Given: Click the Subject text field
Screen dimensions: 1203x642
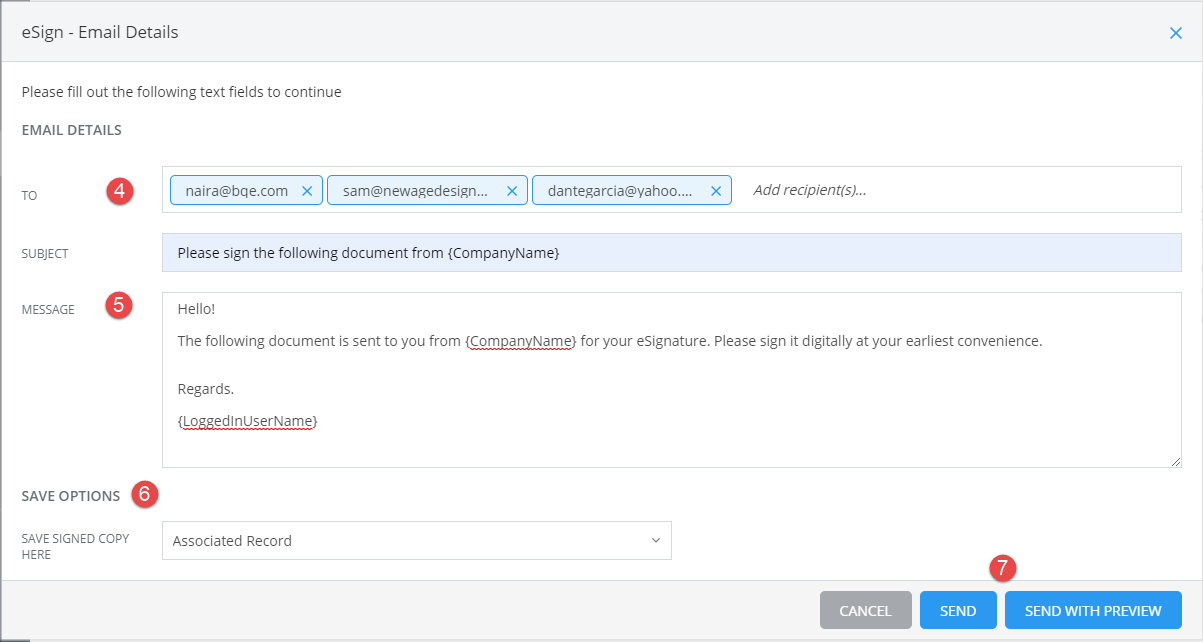Looking at the screenshot, I should point(672,253).
